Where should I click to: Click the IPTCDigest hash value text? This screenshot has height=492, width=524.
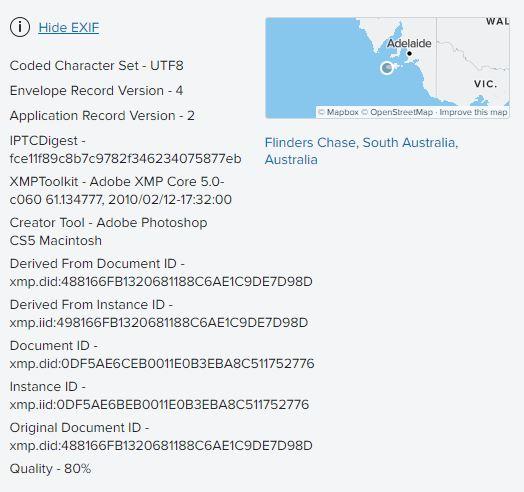(126, 159)
